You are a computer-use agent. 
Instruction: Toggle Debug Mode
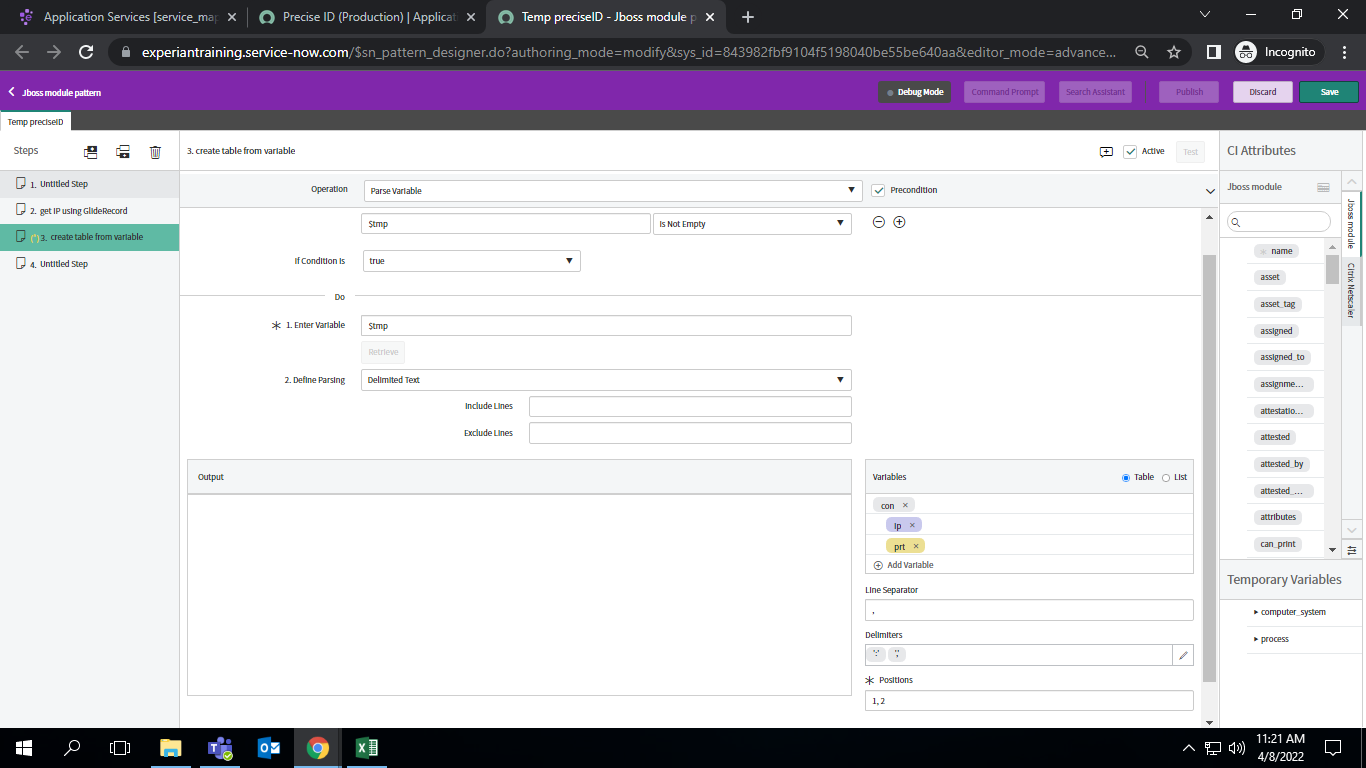pyautogui.click(x=914, y=92)
